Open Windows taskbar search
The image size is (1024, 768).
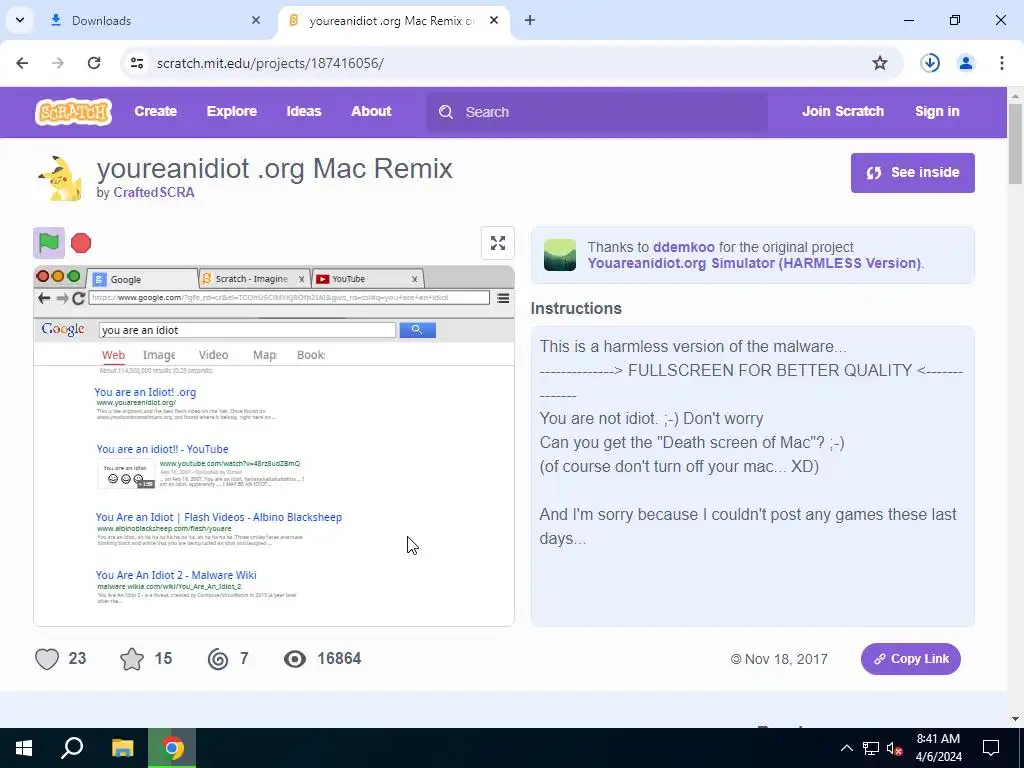(x=72, y=748)
